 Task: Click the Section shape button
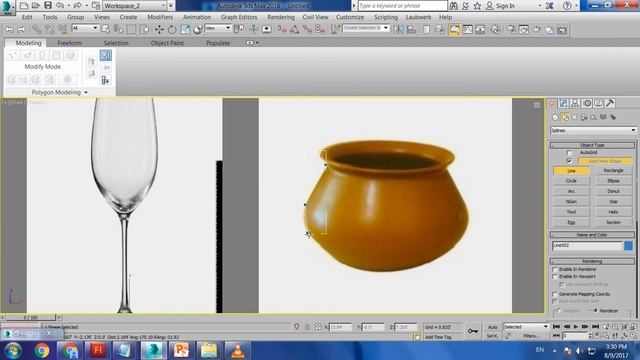point(613,222)
